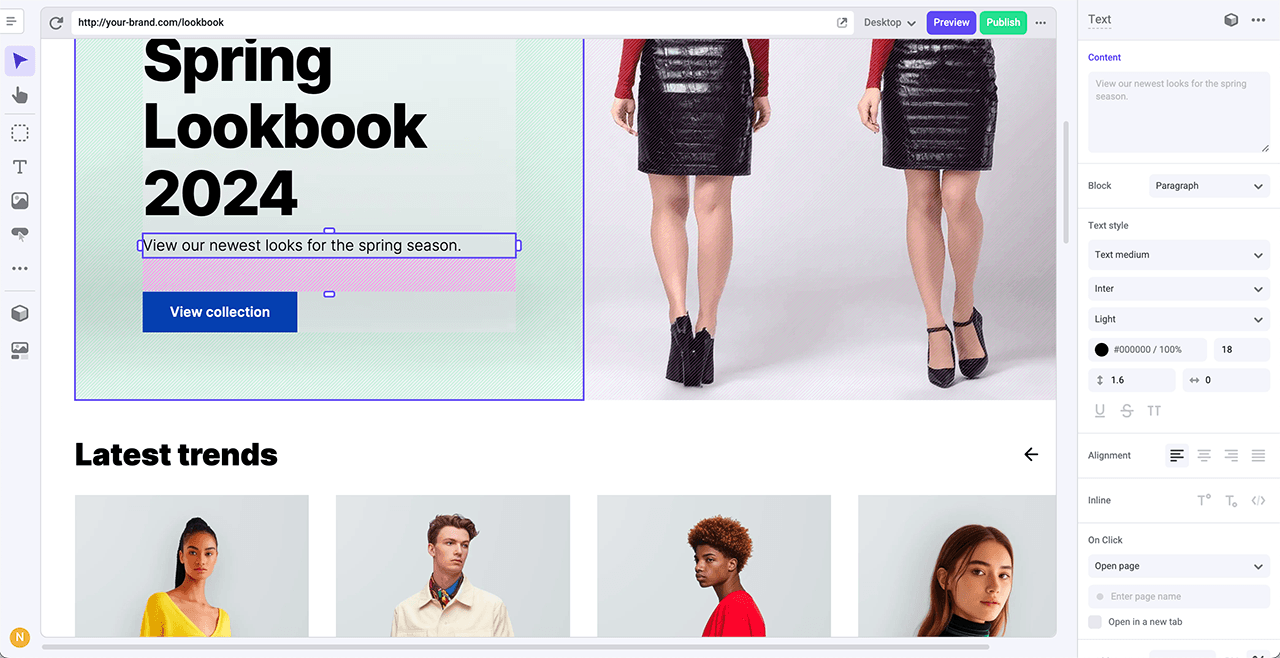Enable Open in a new tab checkbox

(1095, 622)
